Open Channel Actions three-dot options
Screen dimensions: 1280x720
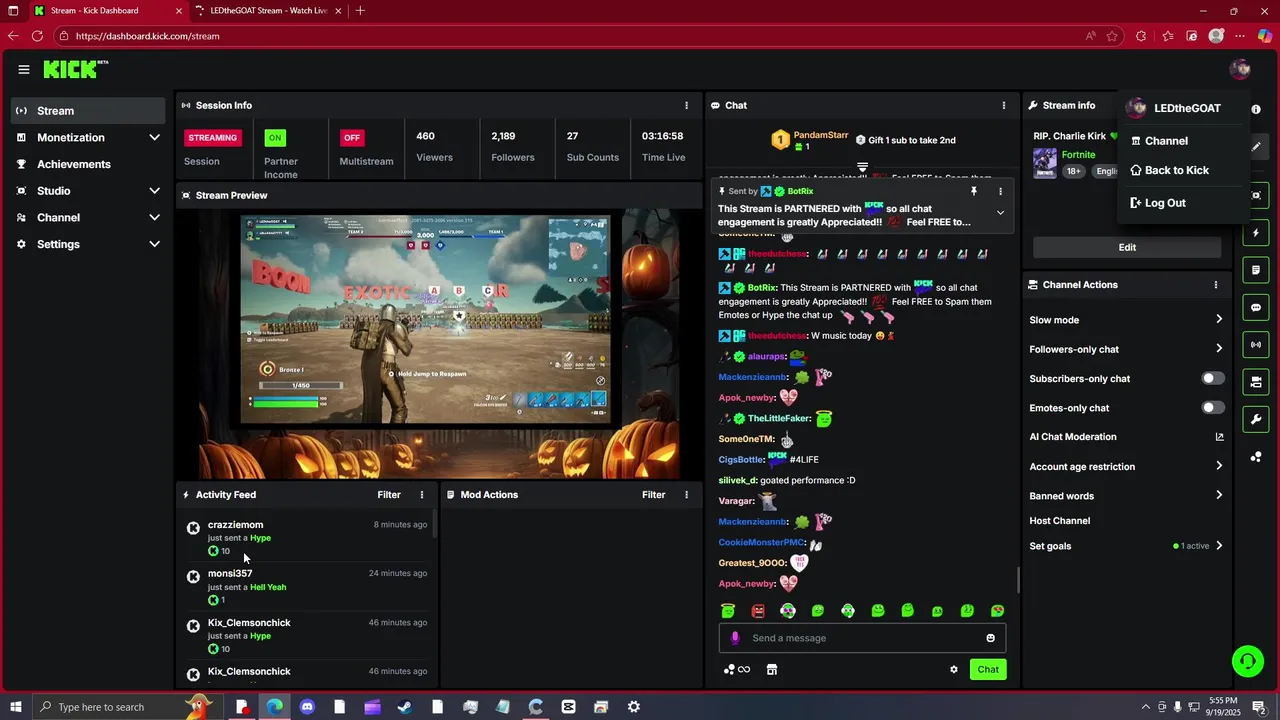click(x=1216, y=285)
